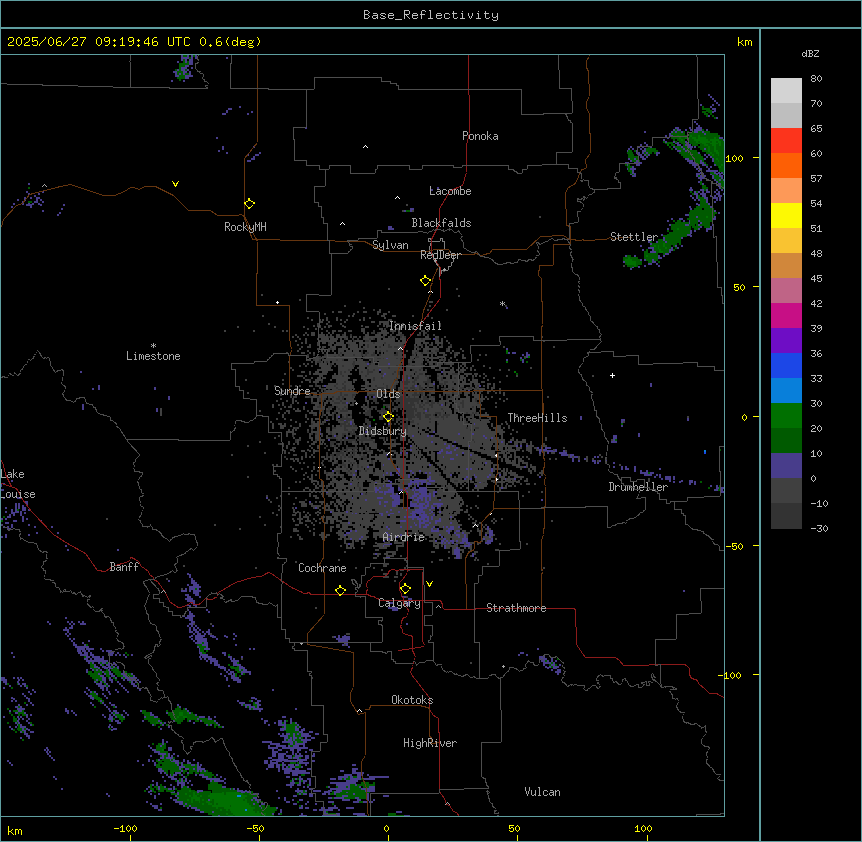Click the -50 tick on the bottom axis
862x842 pixels.
tap(256, 828)
